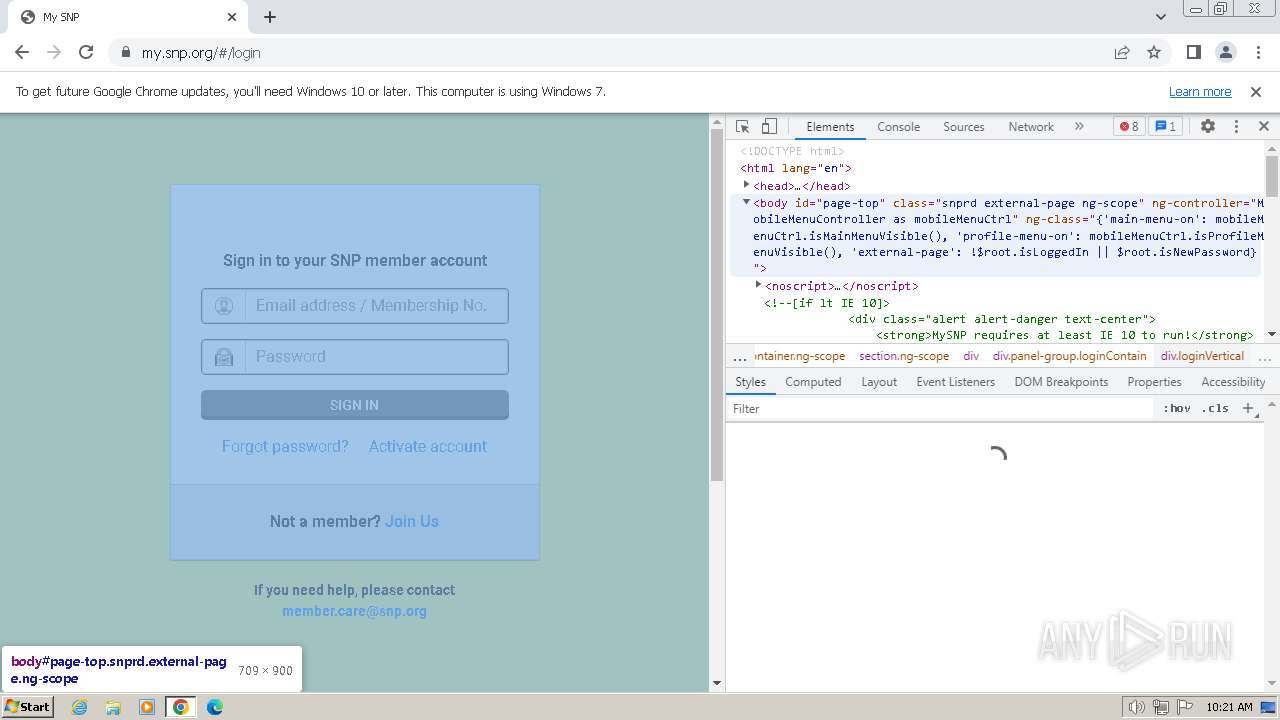Focus the Email address / Membership No. field

(x=355, y=306)
